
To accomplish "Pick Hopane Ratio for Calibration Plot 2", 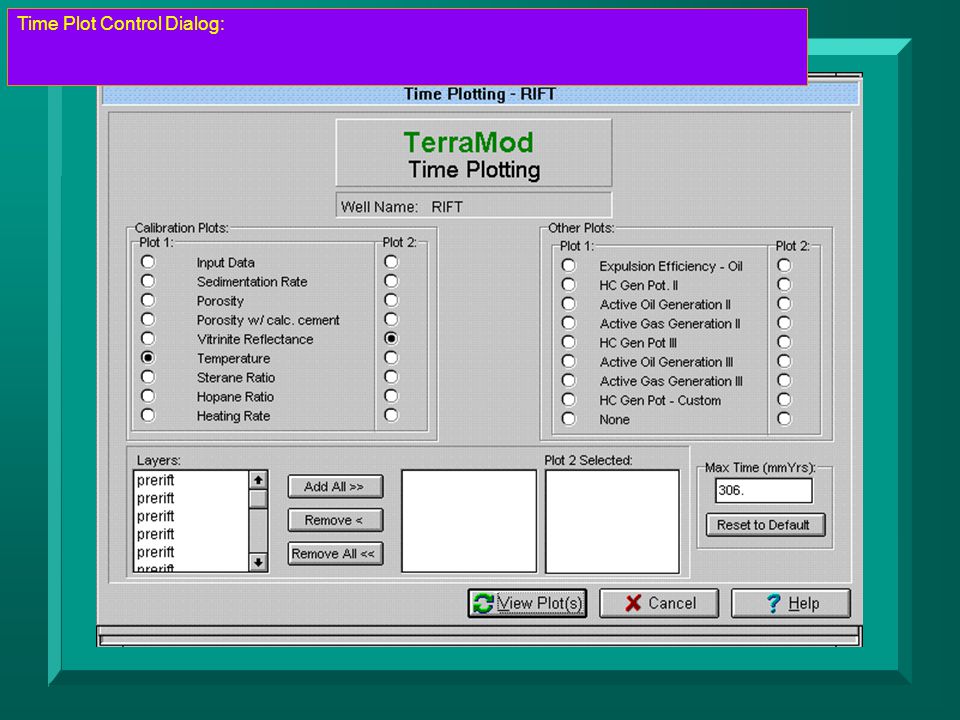I will (x=391, y=396).
